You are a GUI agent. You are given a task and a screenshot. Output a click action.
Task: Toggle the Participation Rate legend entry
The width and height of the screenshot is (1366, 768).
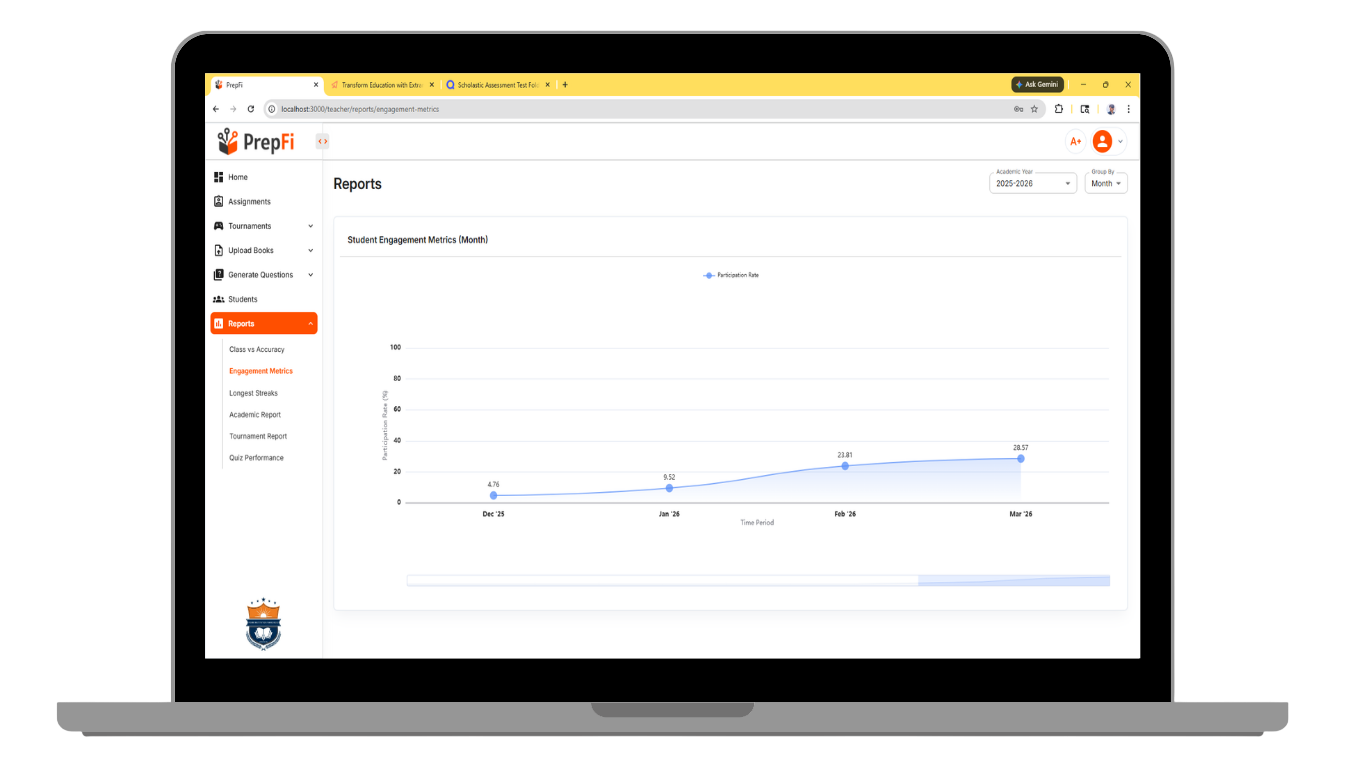point(731,275)
